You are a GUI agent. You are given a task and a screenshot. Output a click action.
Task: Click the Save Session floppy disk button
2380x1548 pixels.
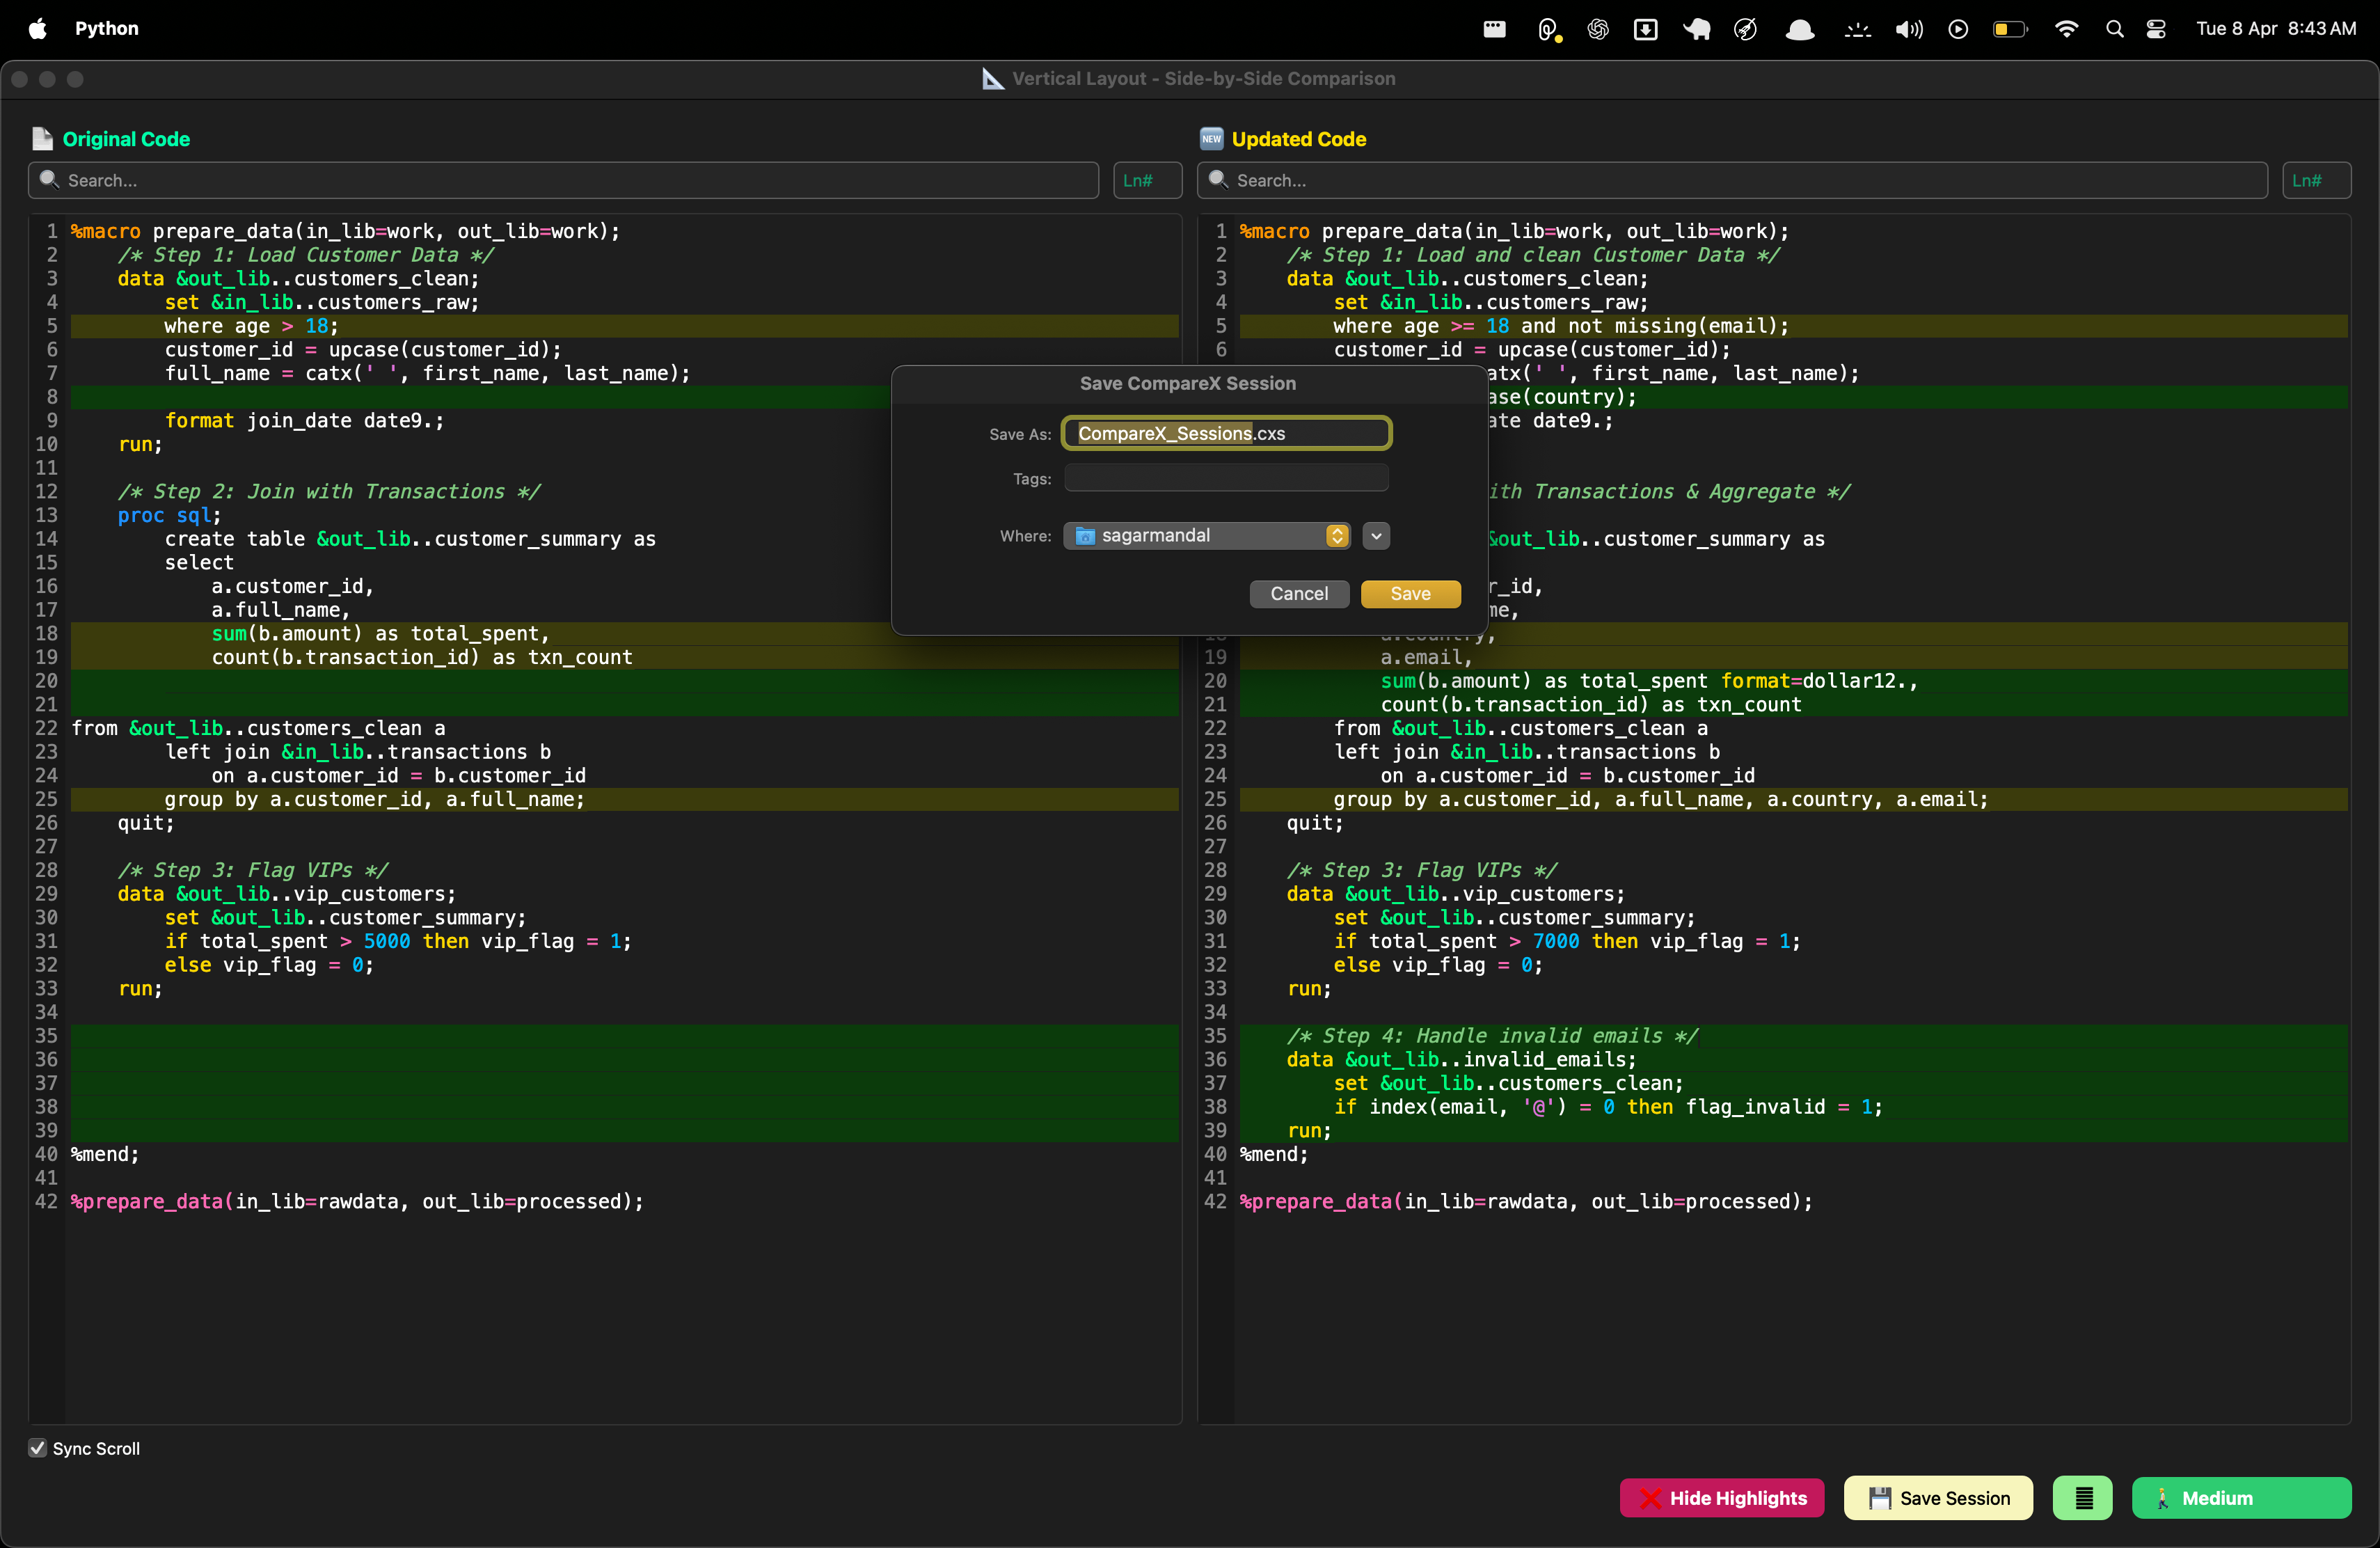[1937, 1497]
